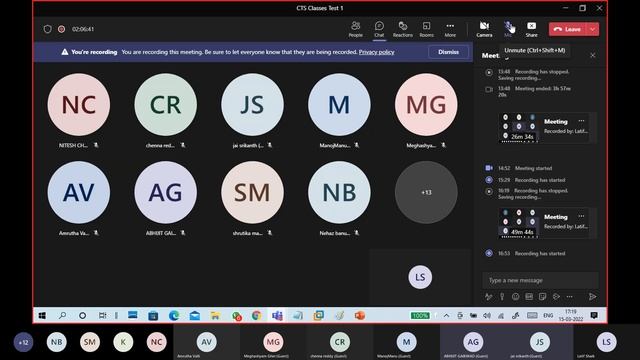
Task: Expand the Leave button dropdown arrow
Action: tap(593, 29)
